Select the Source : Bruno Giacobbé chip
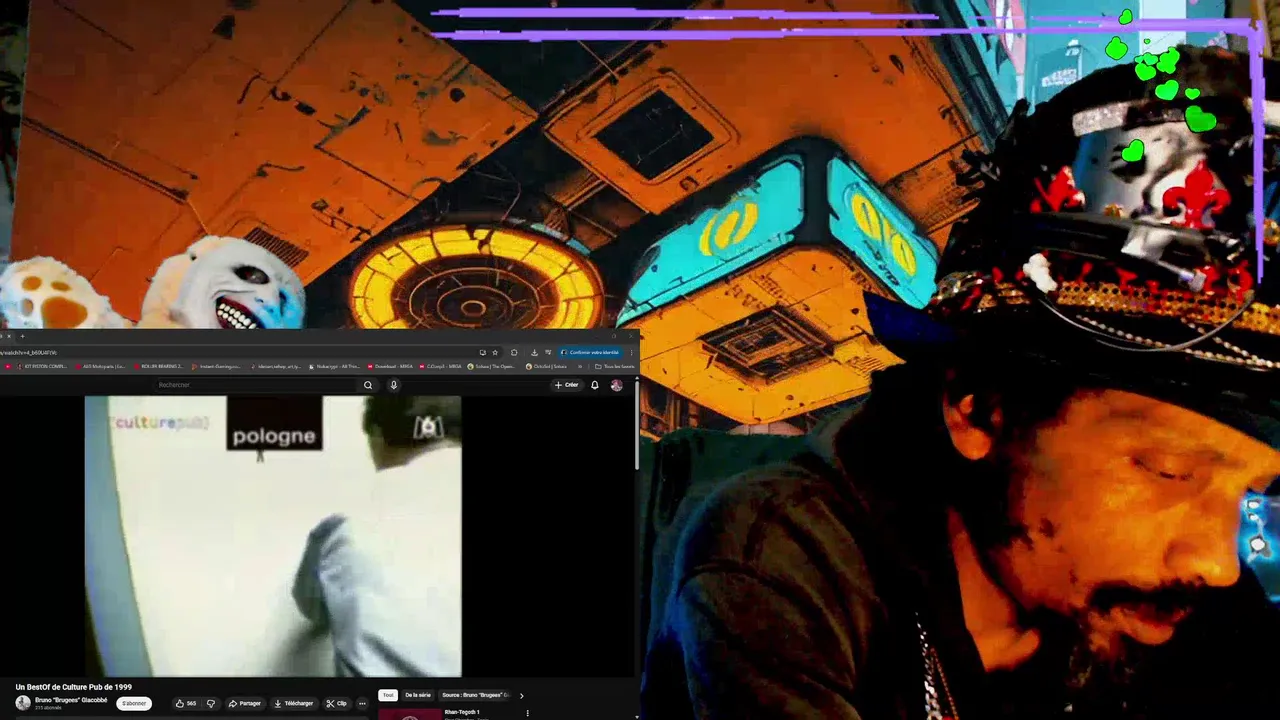This screenshot has height=720, width=1280. 475,695
